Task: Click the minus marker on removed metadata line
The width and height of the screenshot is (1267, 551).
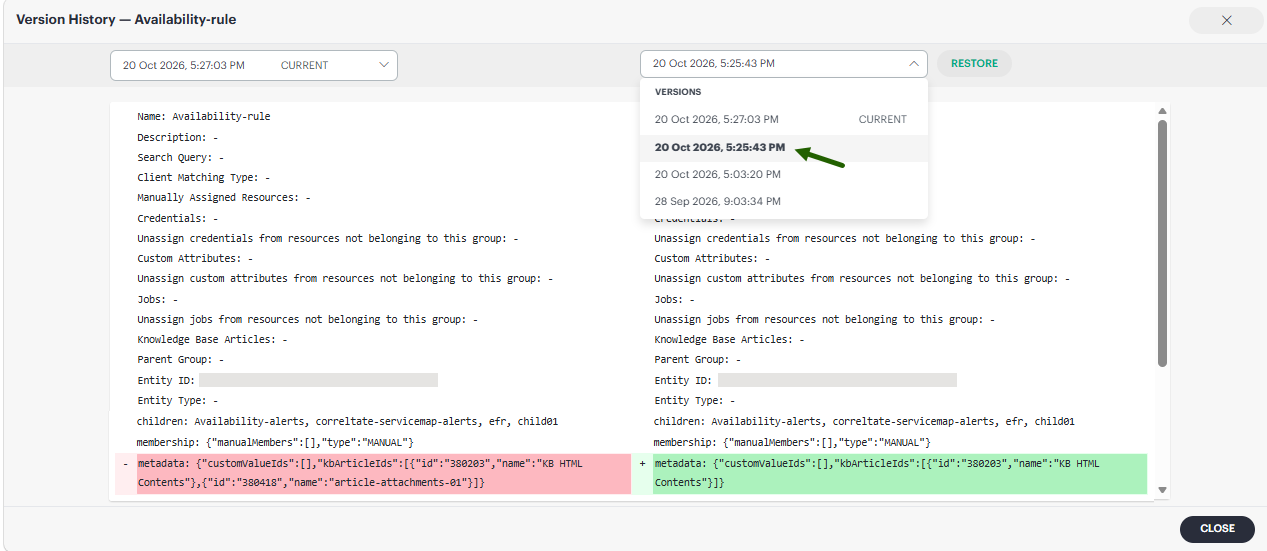Action: pos(125,464)
